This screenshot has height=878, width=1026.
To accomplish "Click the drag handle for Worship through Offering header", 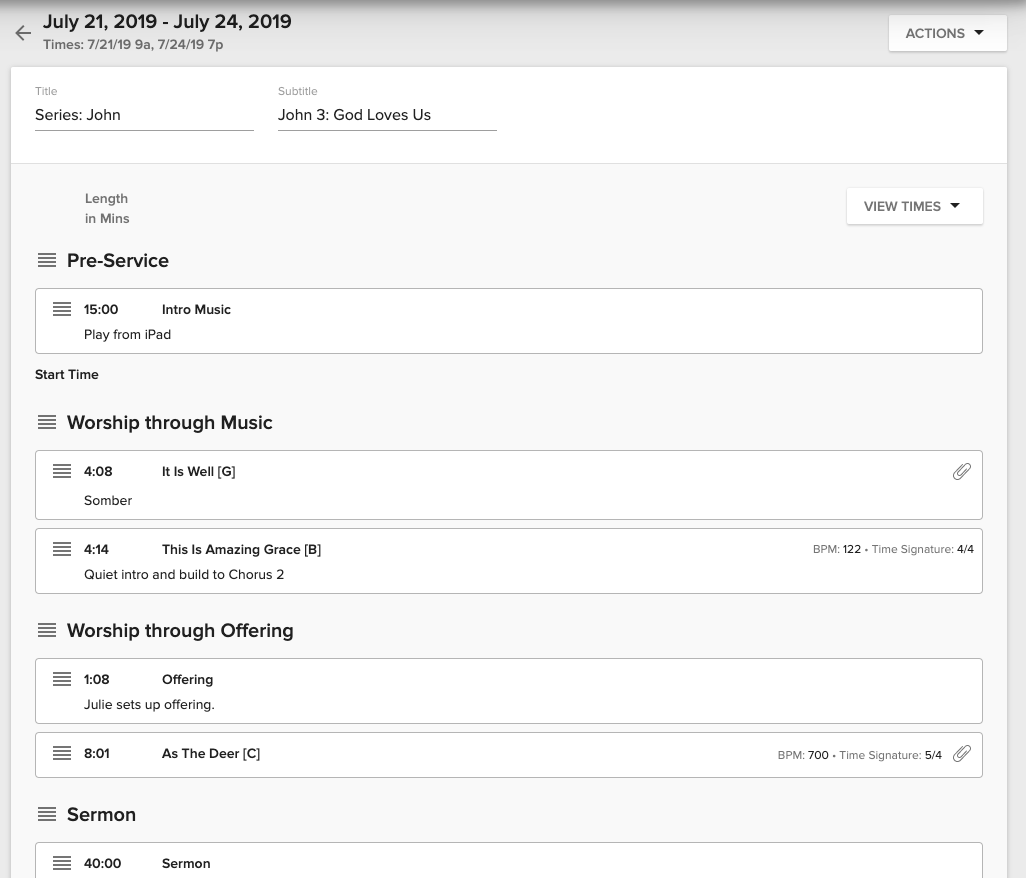I will click(x=47, y=630).
